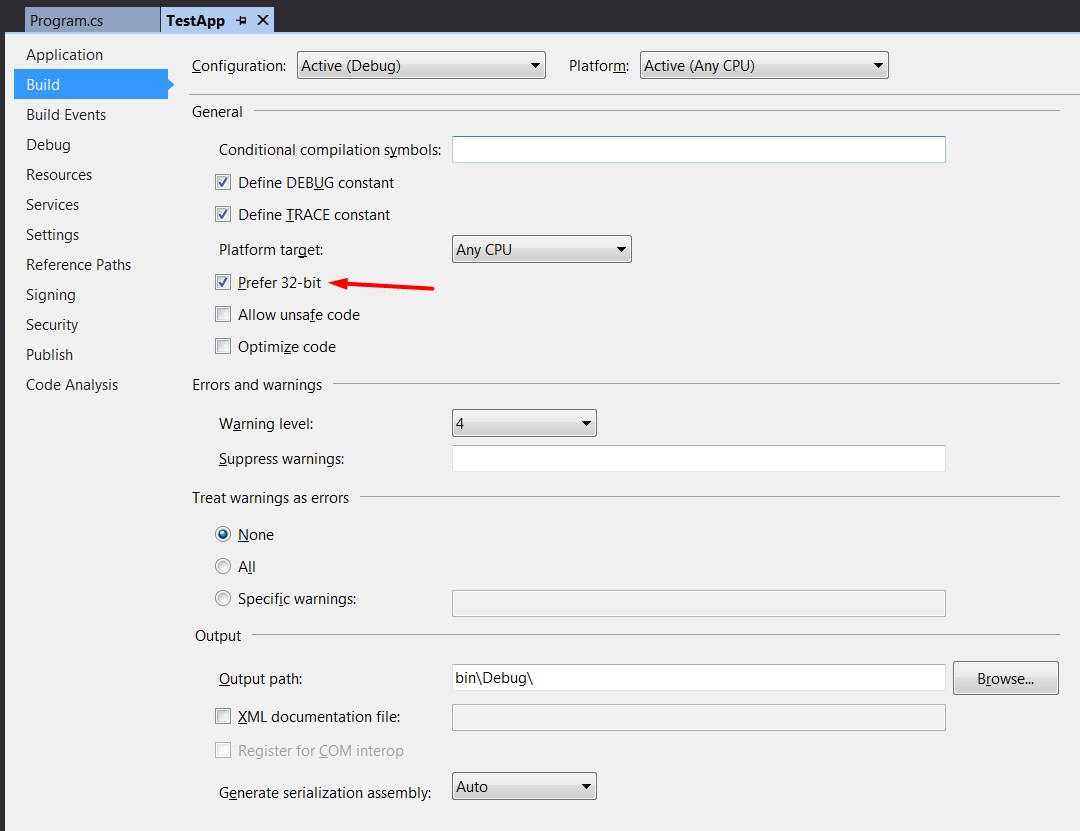The image size is (1080, 831).
Task: Expand Generate serialization assembly dropdown
Action: tap(524, 786)
